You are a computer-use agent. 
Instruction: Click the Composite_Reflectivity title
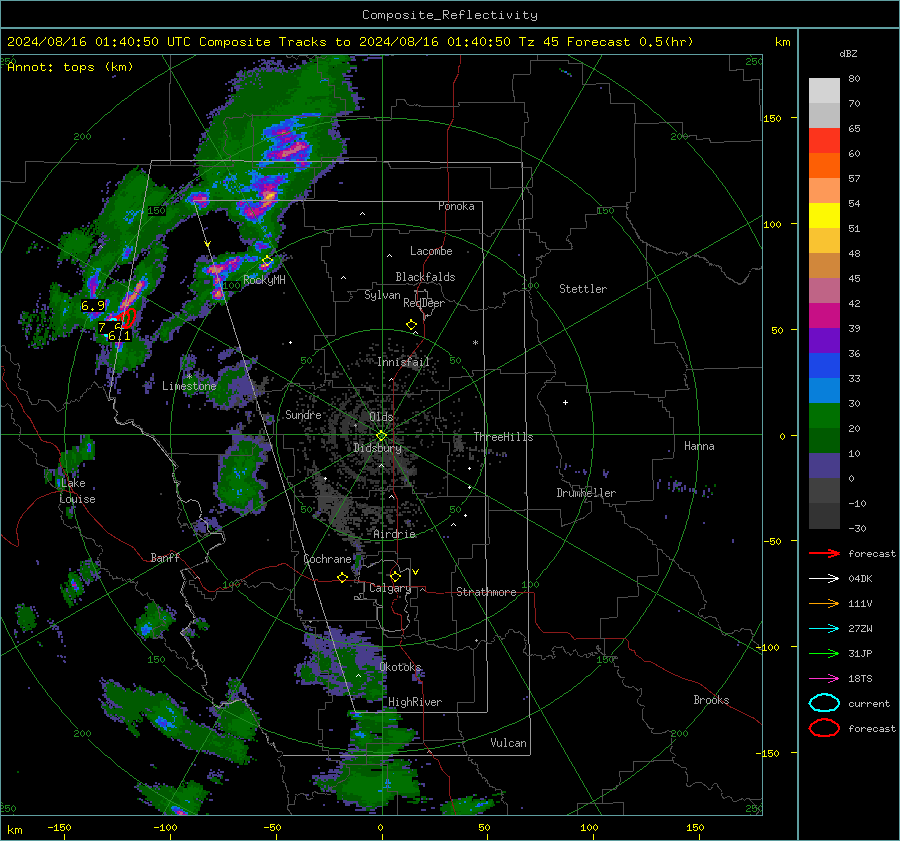pos(450,15)
